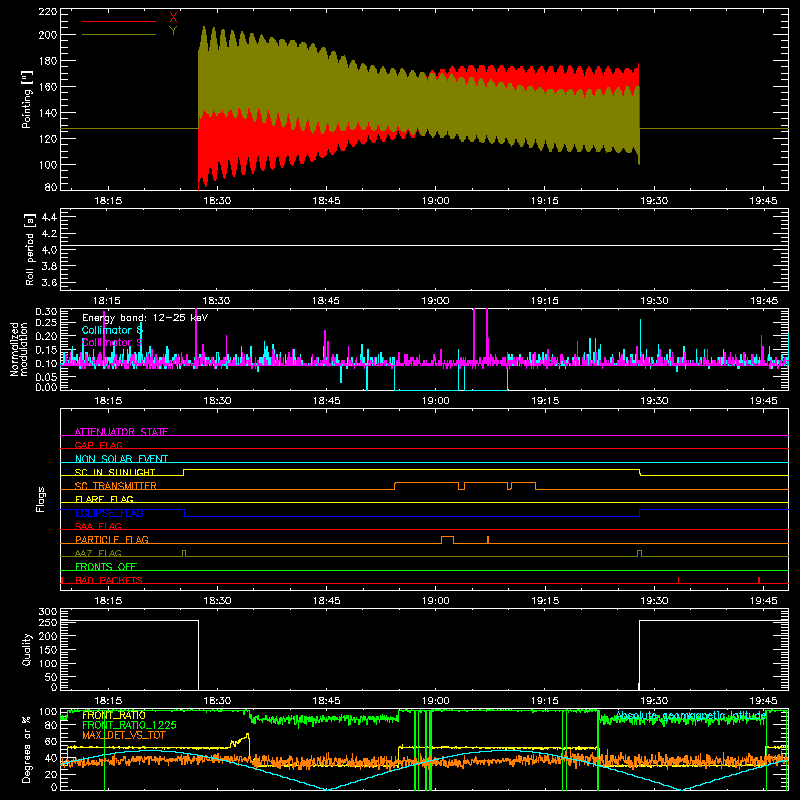
Task: Click the ECLIPSE_FLAG rising step near 19:28
Action: pyautogui.click(x=640, y=513)
